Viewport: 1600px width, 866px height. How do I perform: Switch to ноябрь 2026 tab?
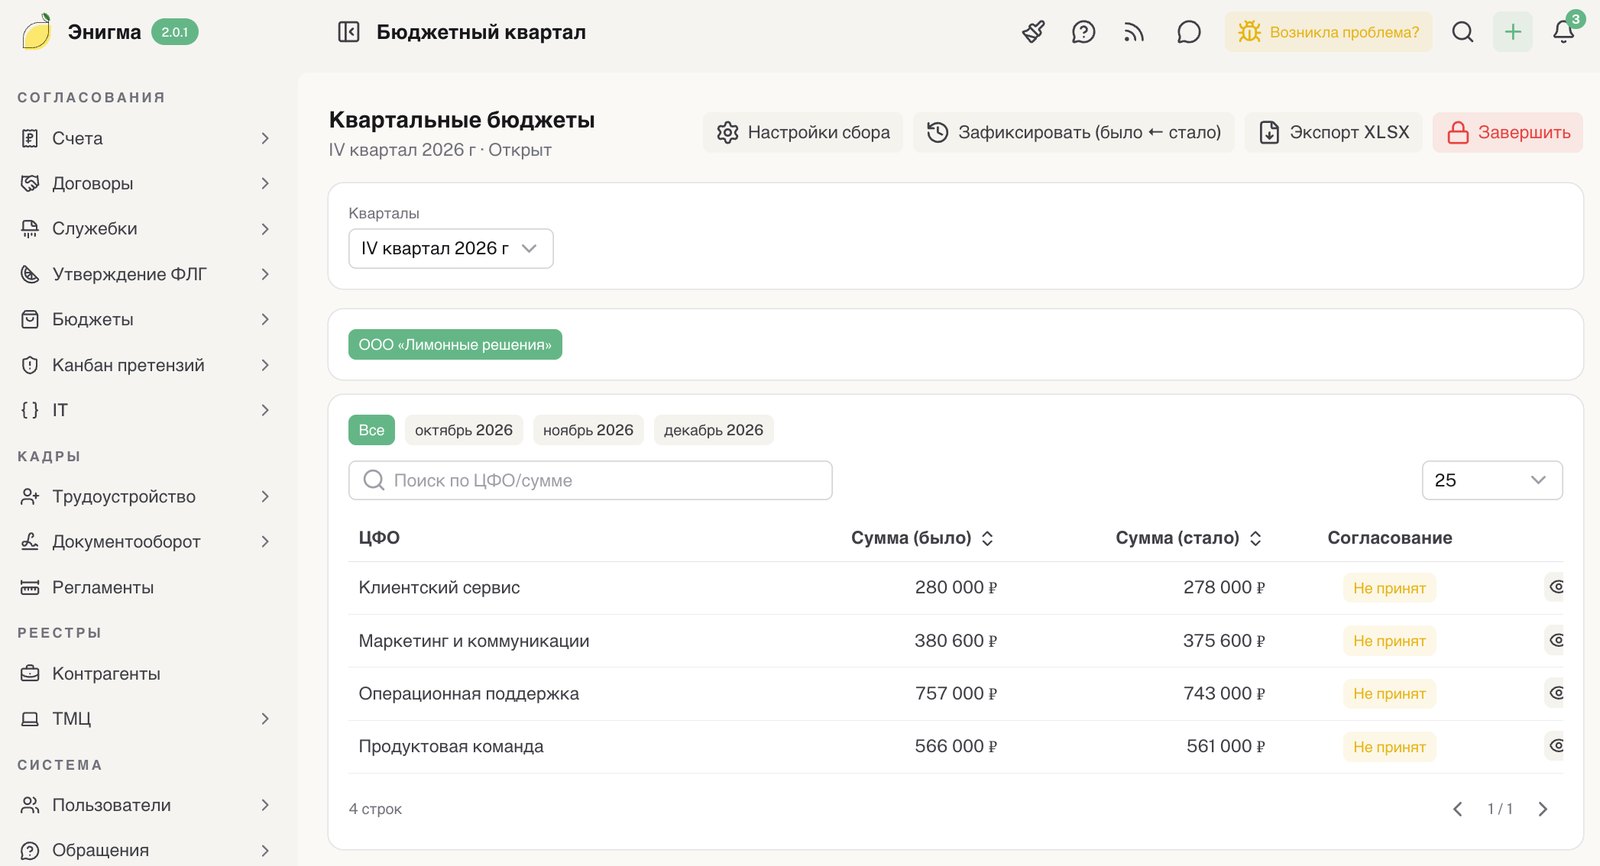click(588, 430)
